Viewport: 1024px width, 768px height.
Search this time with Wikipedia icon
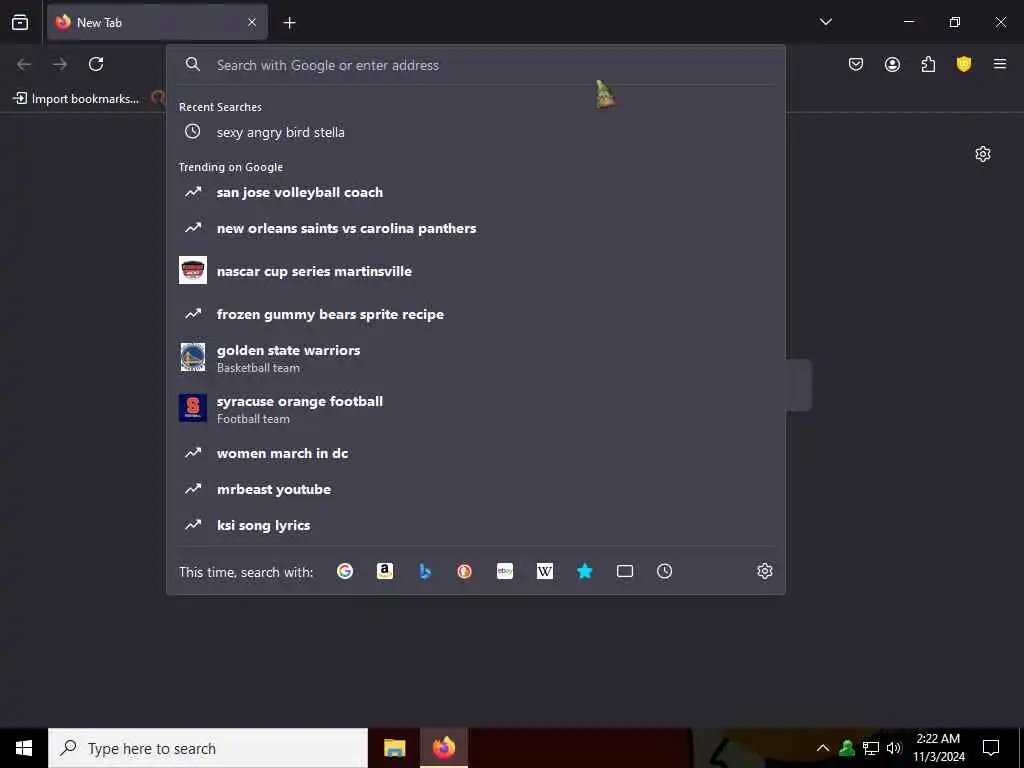point(545,571)
